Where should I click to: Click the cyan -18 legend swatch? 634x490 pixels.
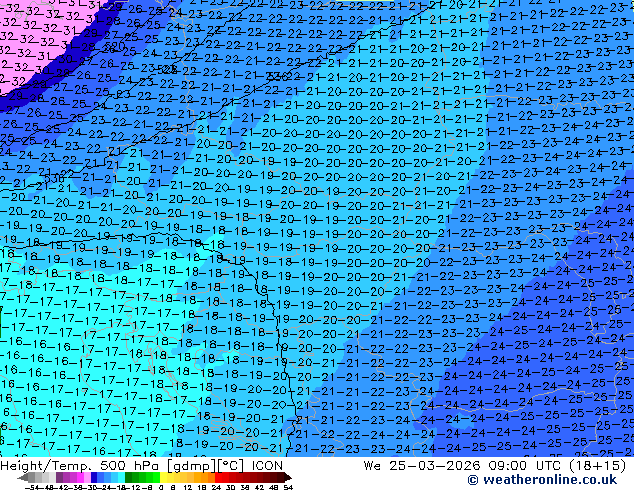(122, 477)
